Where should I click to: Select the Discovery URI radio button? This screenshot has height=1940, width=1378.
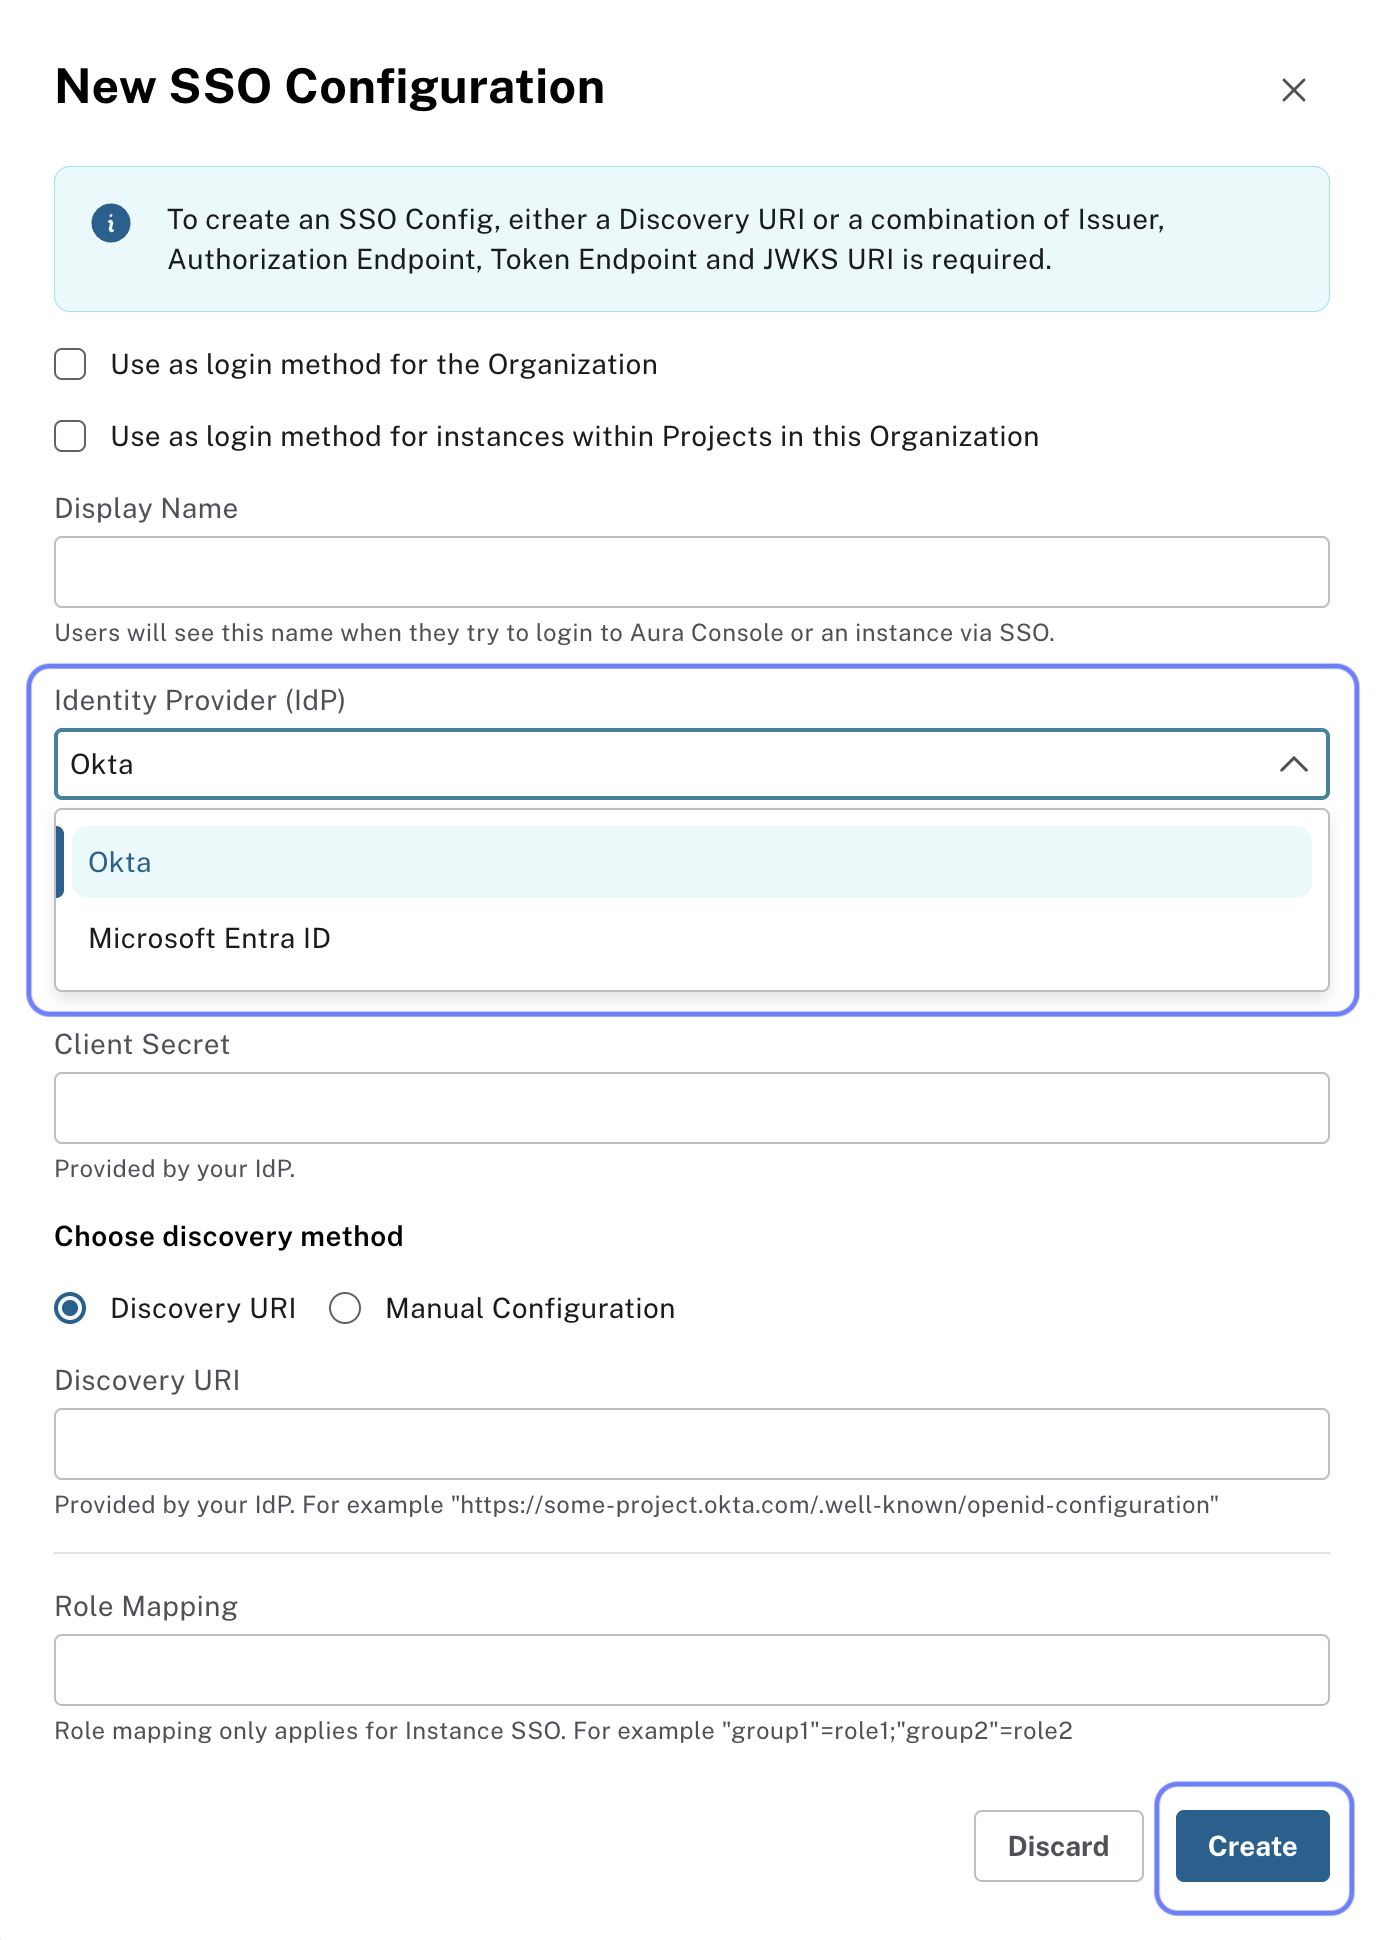pyautogui.click(x=70, y=1307)
